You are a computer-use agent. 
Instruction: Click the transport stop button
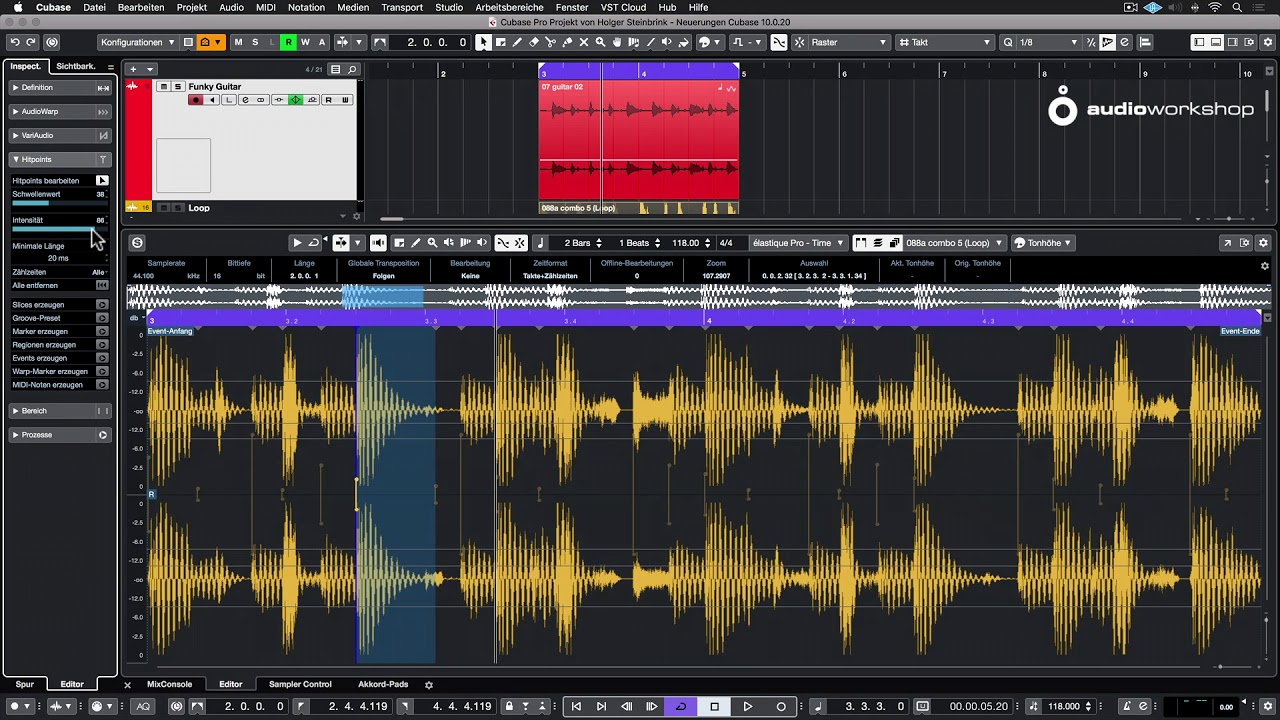[714, 707]
